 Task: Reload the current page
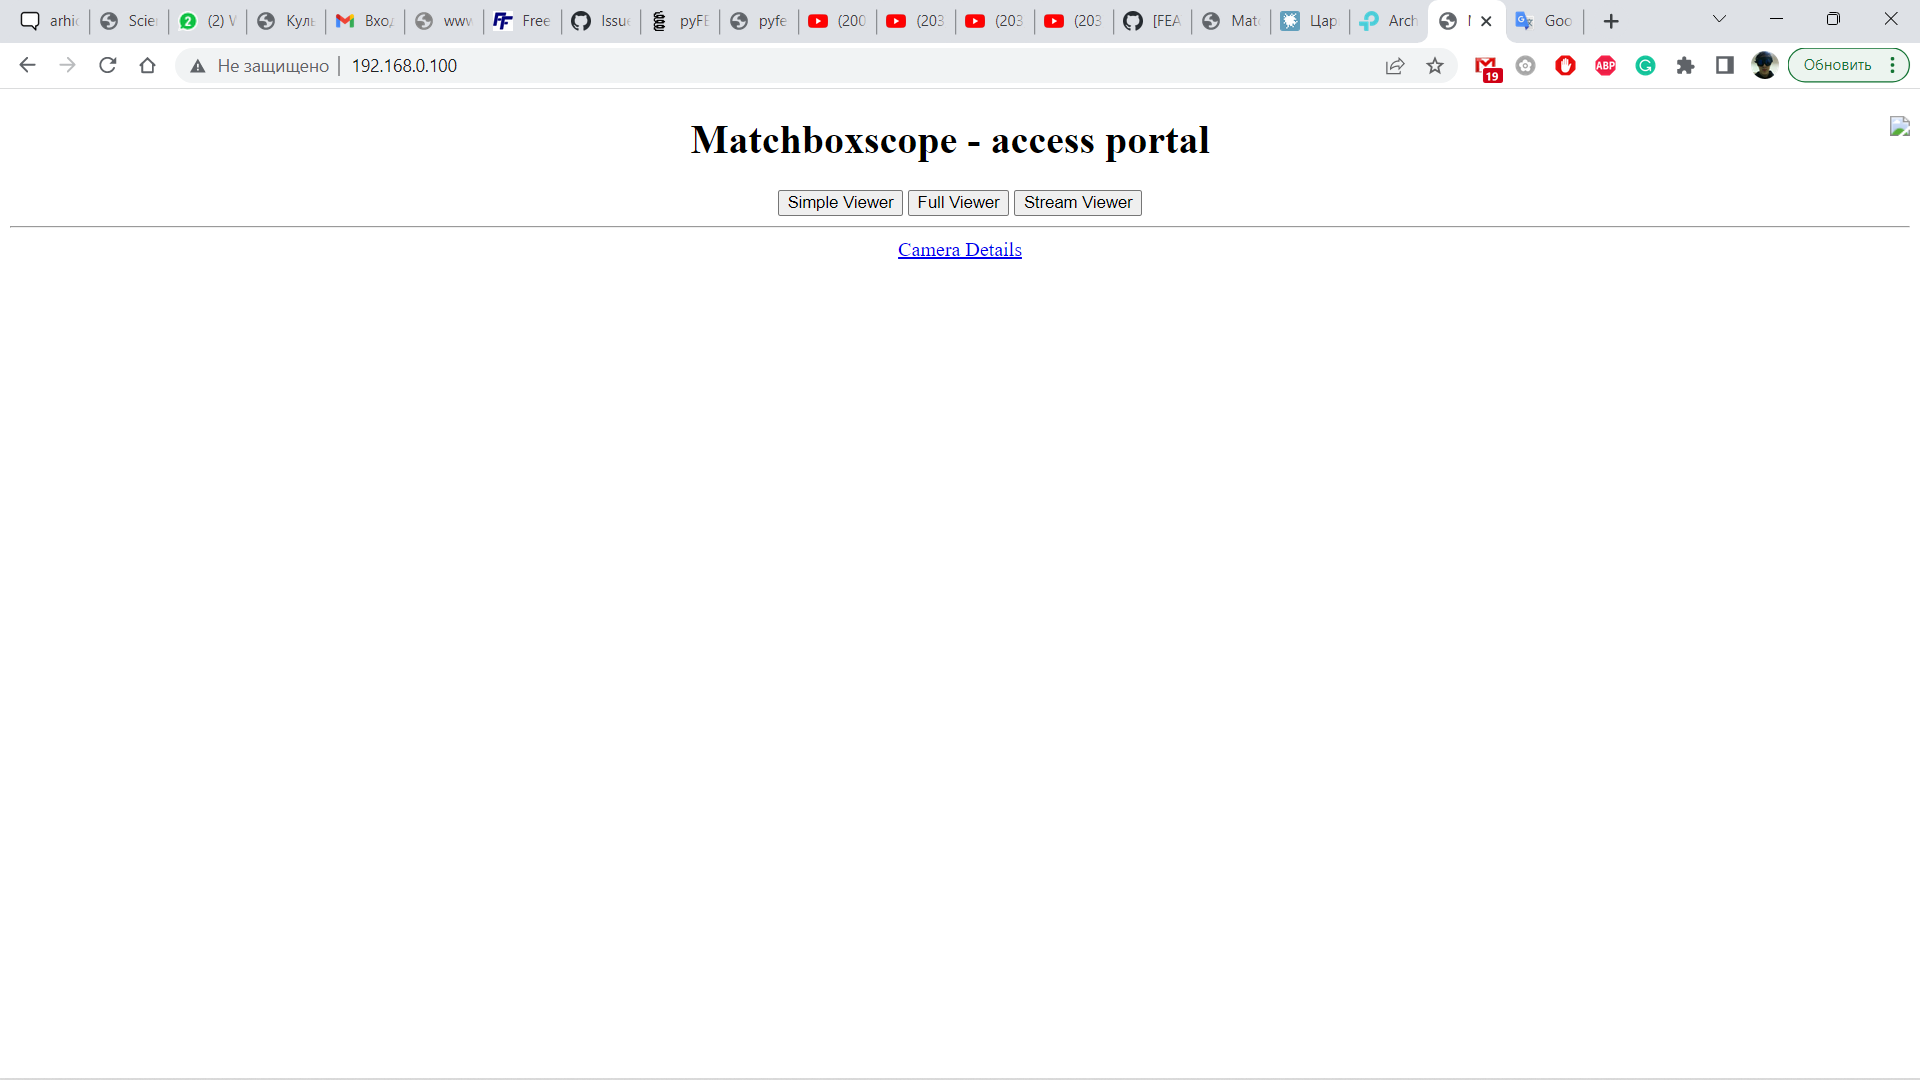point(108,66)
